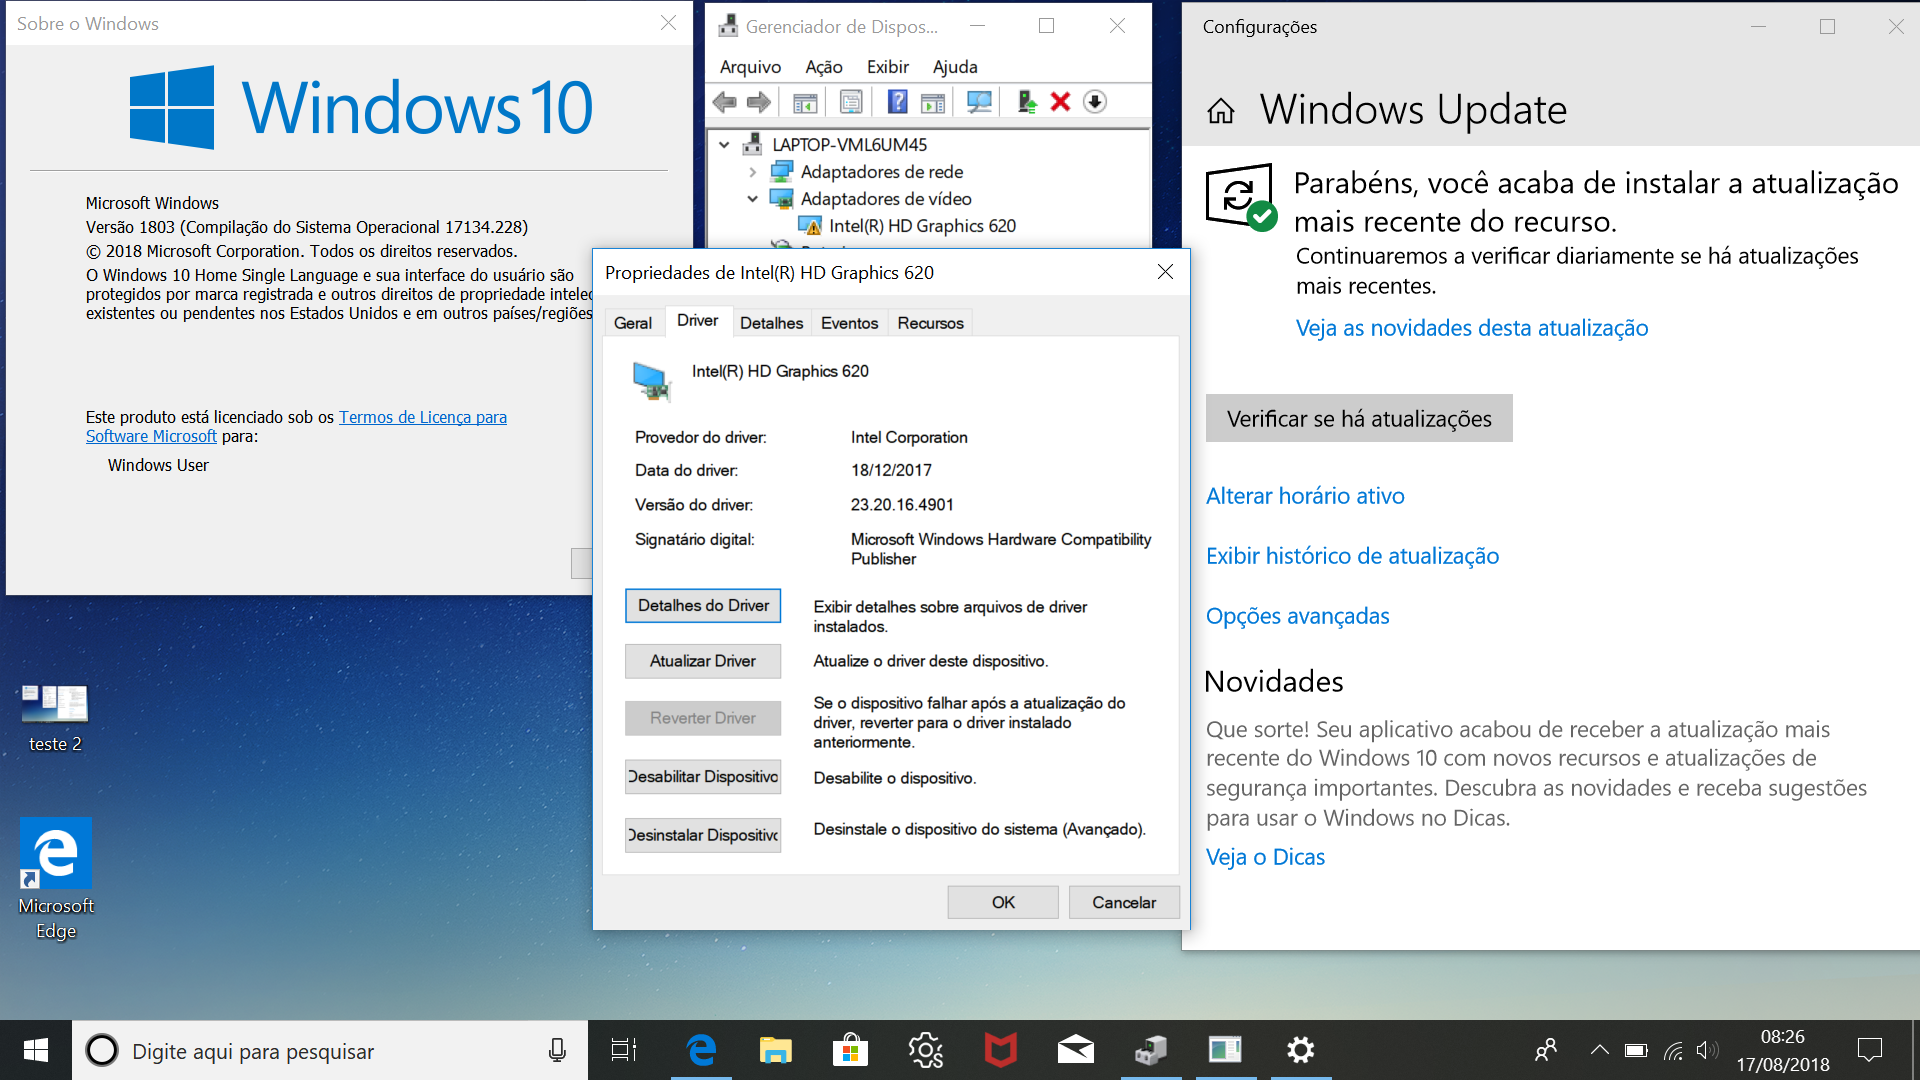Toggle the console tree pane icon

tap(805, 102)
